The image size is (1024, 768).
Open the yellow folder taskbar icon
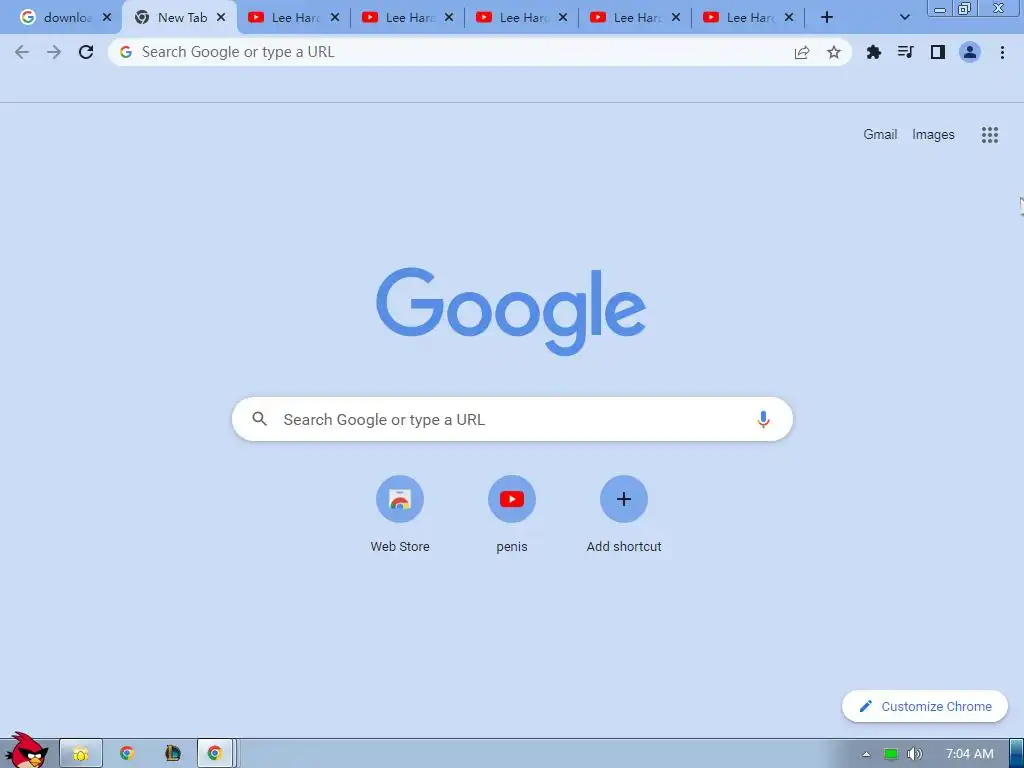point(81,754)
